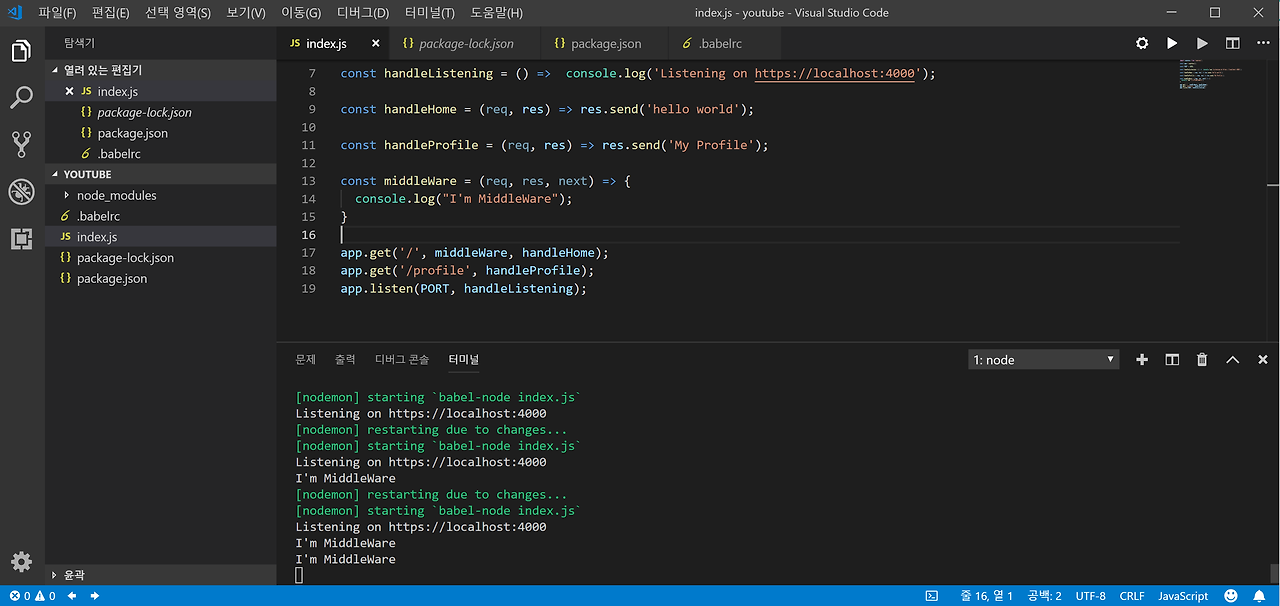Open the Explorer view in activity bar
This screenshot has height=606, width=1280.
click(21, 51)
